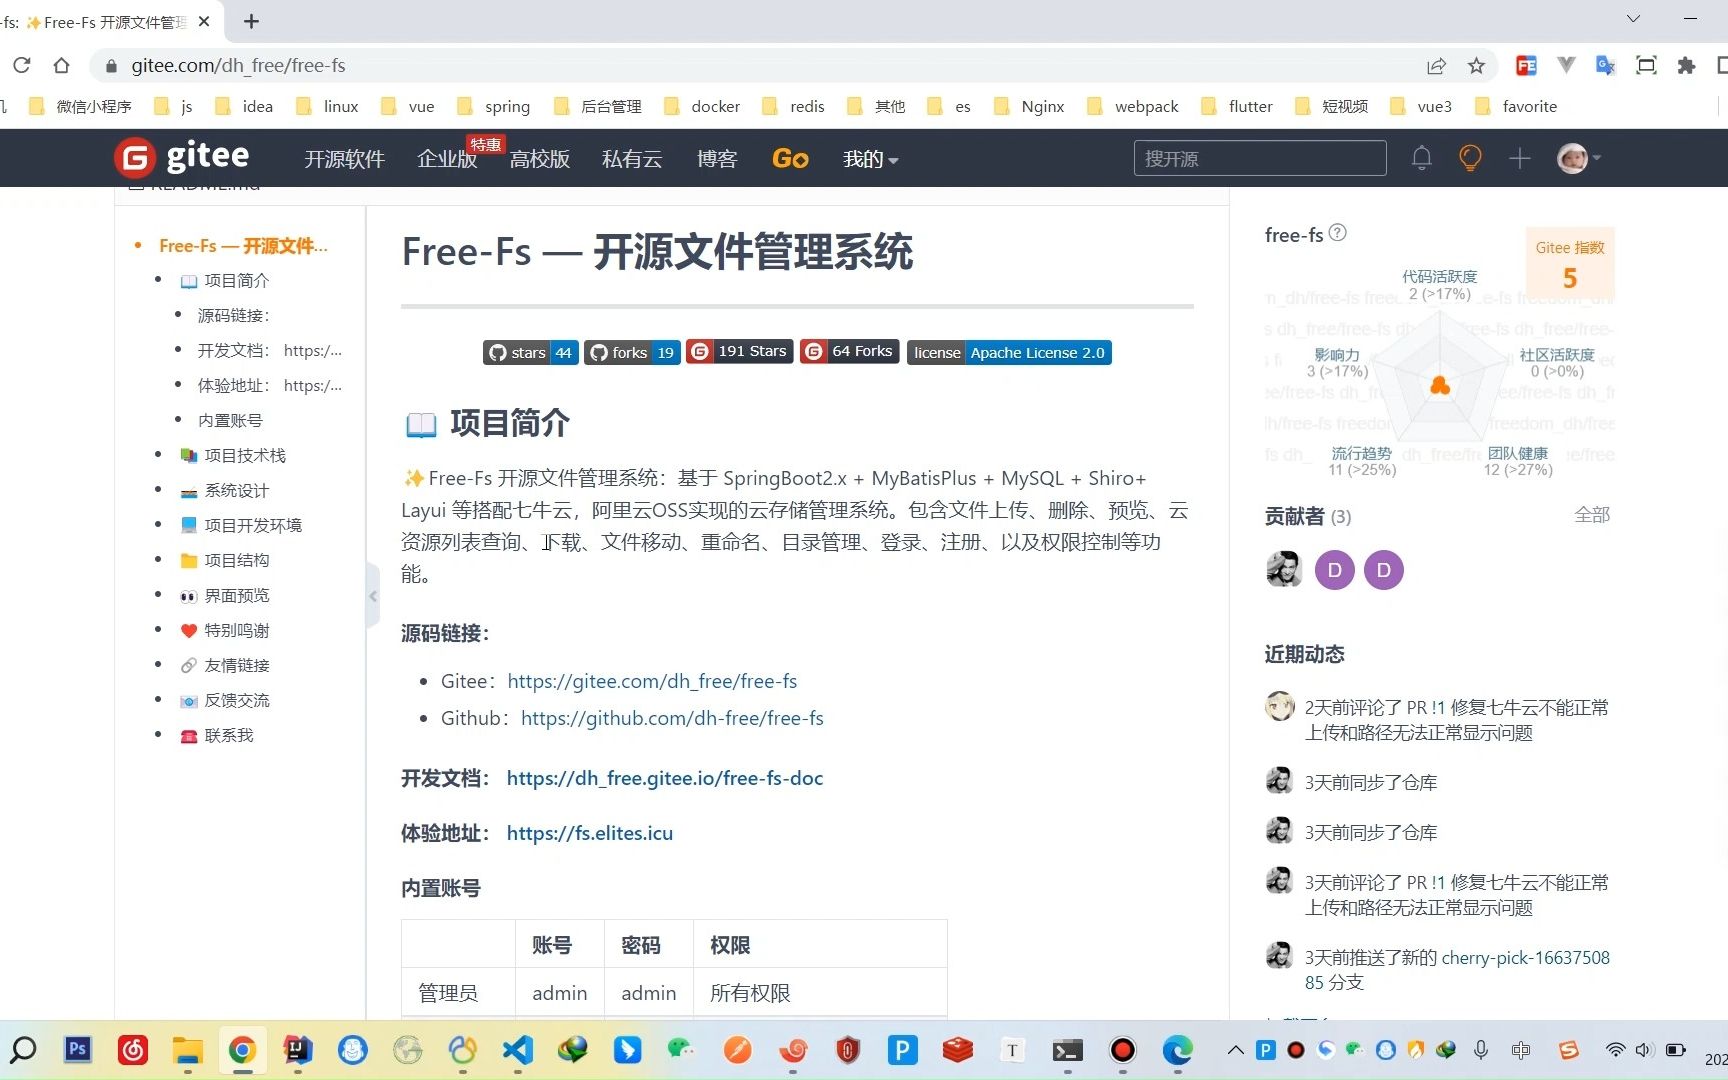
Task: Click the address bar URL
Action: pyautogui.click(x=238, y=66)
